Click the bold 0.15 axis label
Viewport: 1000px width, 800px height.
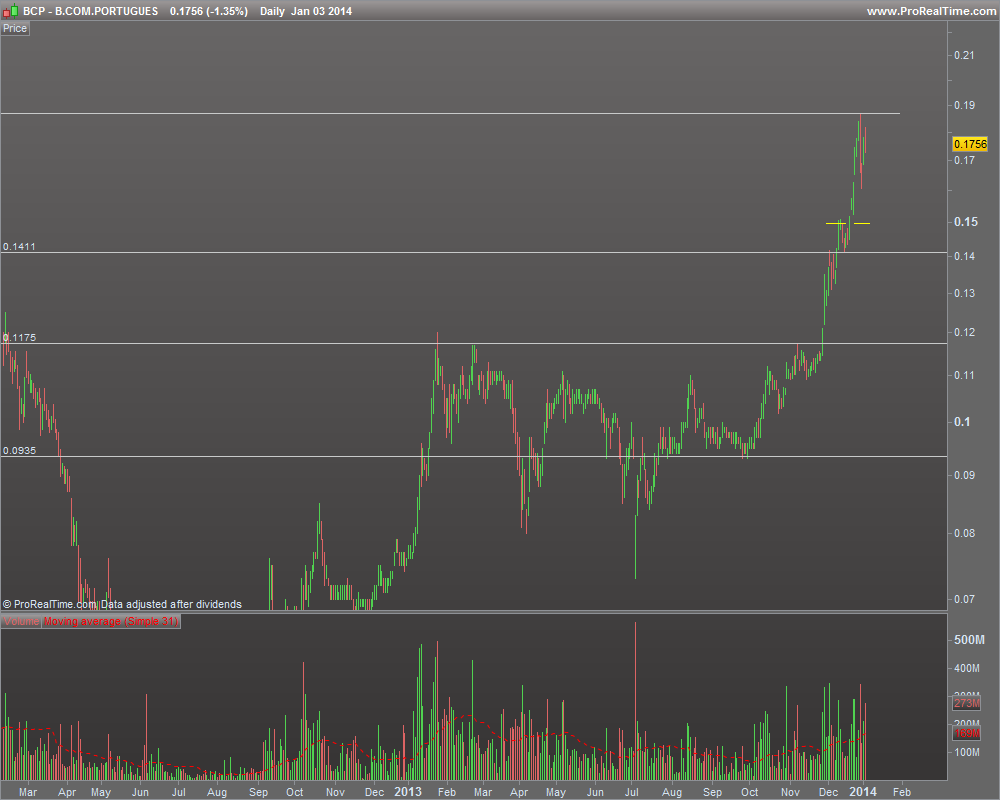[966, 222]
